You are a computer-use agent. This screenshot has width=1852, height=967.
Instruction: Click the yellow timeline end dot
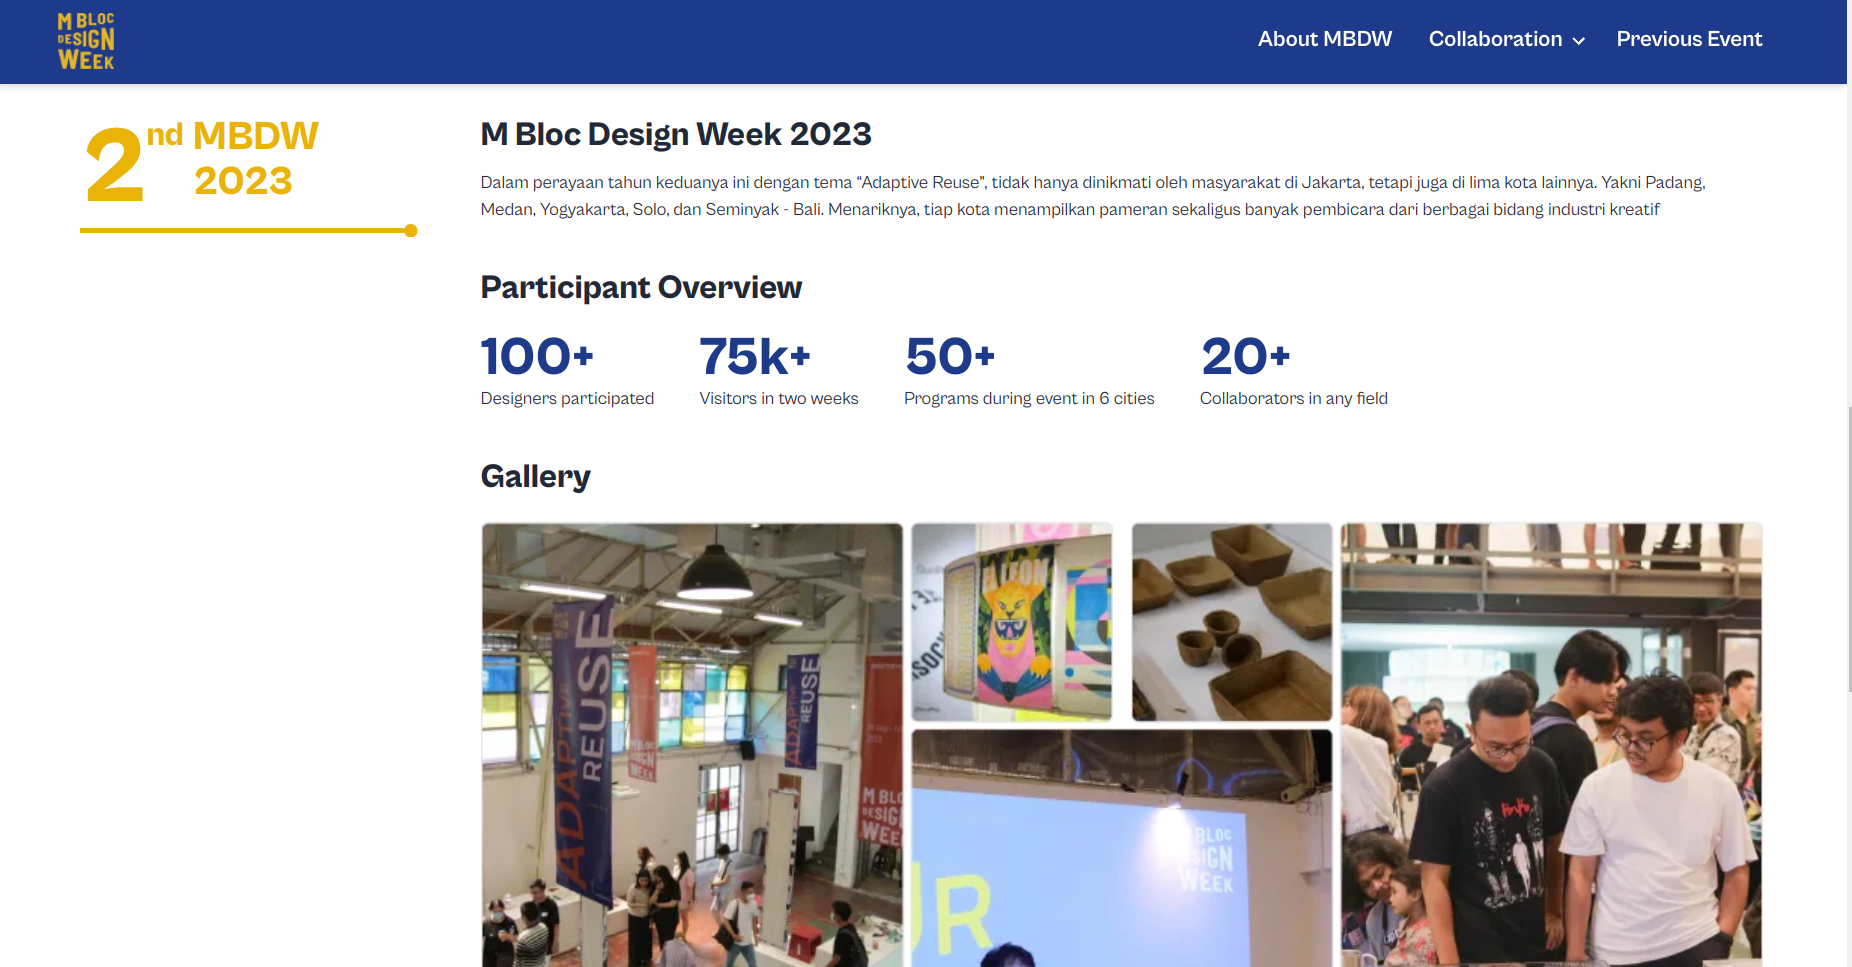point(411,231)
